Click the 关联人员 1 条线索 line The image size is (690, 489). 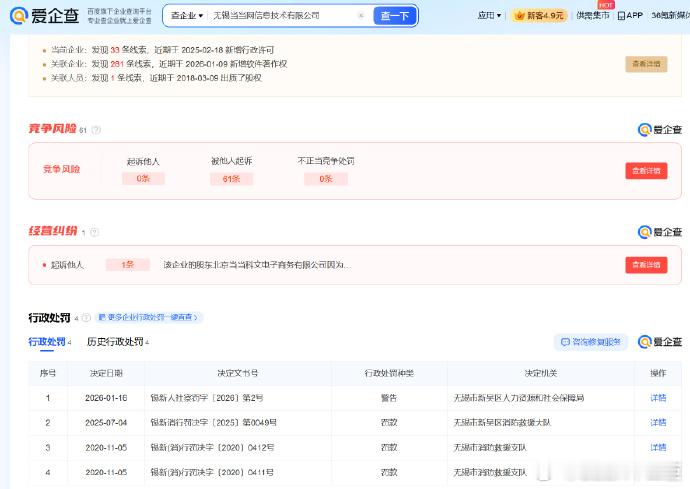coord(156,78)
